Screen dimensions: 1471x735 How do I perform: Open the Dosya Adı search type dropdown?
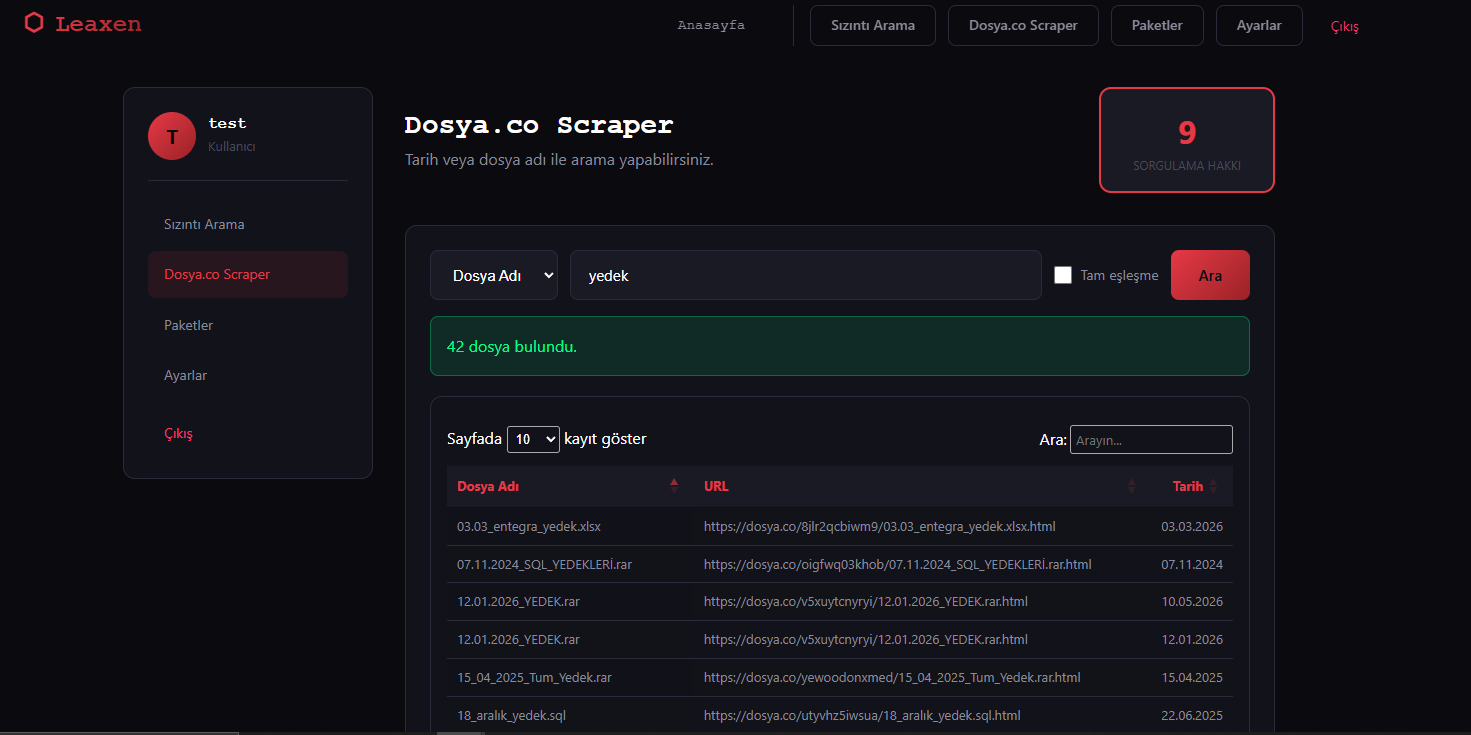tap(494, 275)
